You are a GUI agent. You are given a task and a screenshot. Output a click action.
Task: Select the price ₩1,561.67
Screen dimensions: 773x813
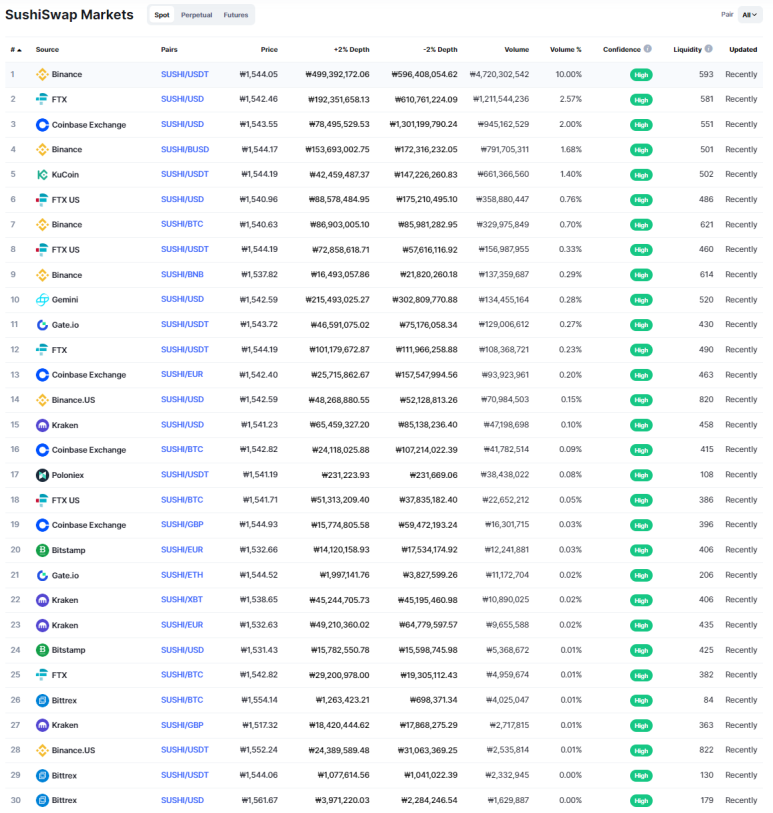[259, 801]
